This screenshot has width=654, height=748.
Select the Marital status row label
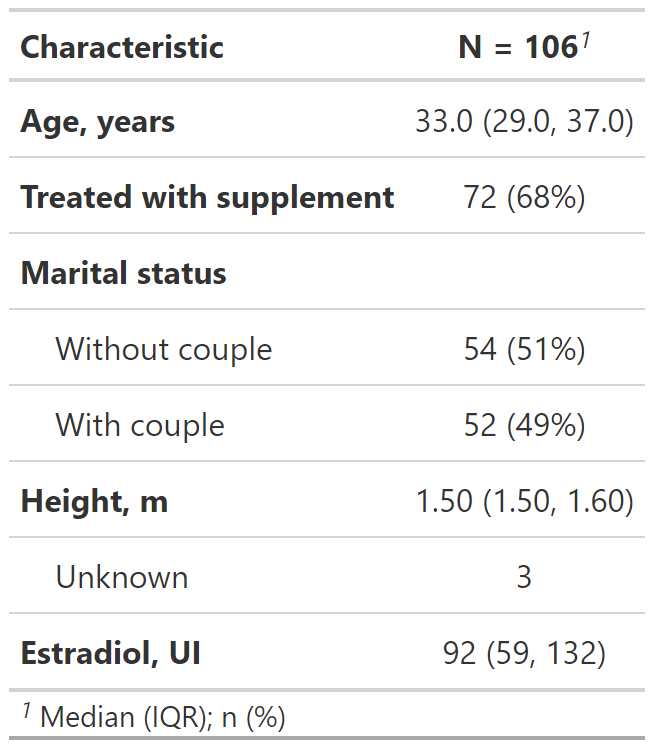coord(124,273)
